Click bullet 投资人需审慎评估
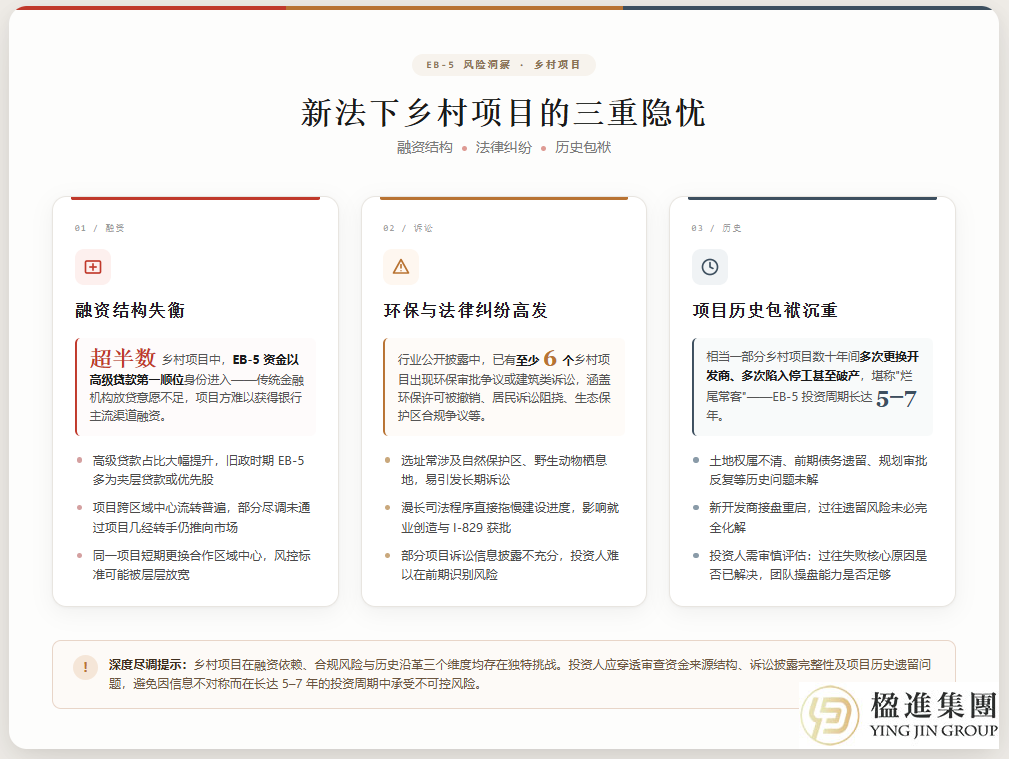 [818, 565]
